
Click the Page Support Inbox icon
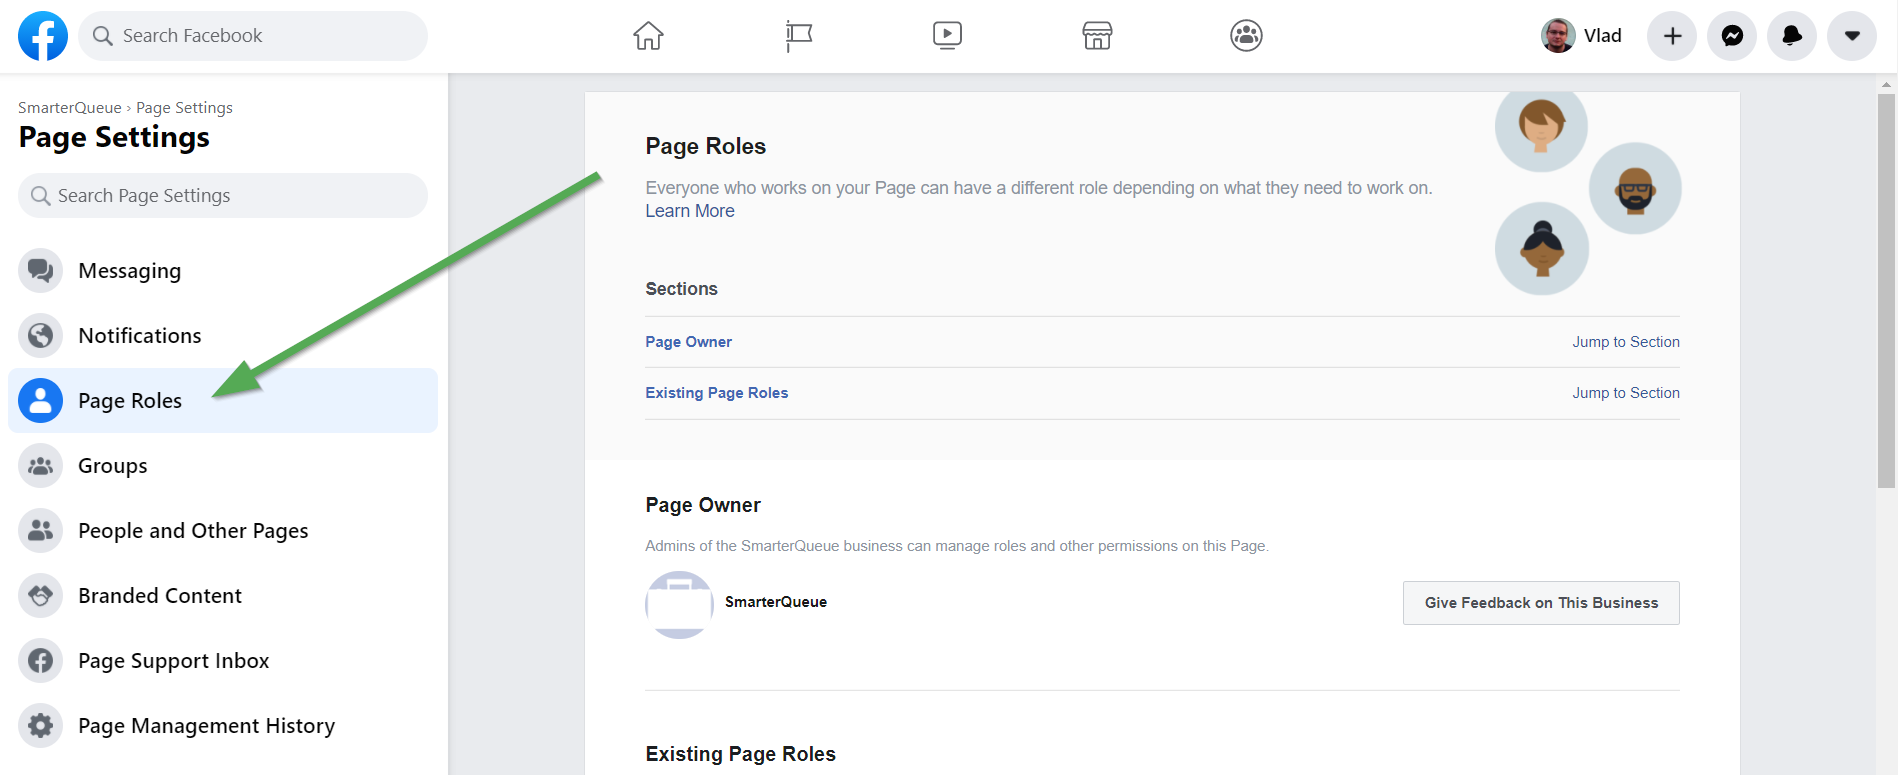[x=41, y=661]
